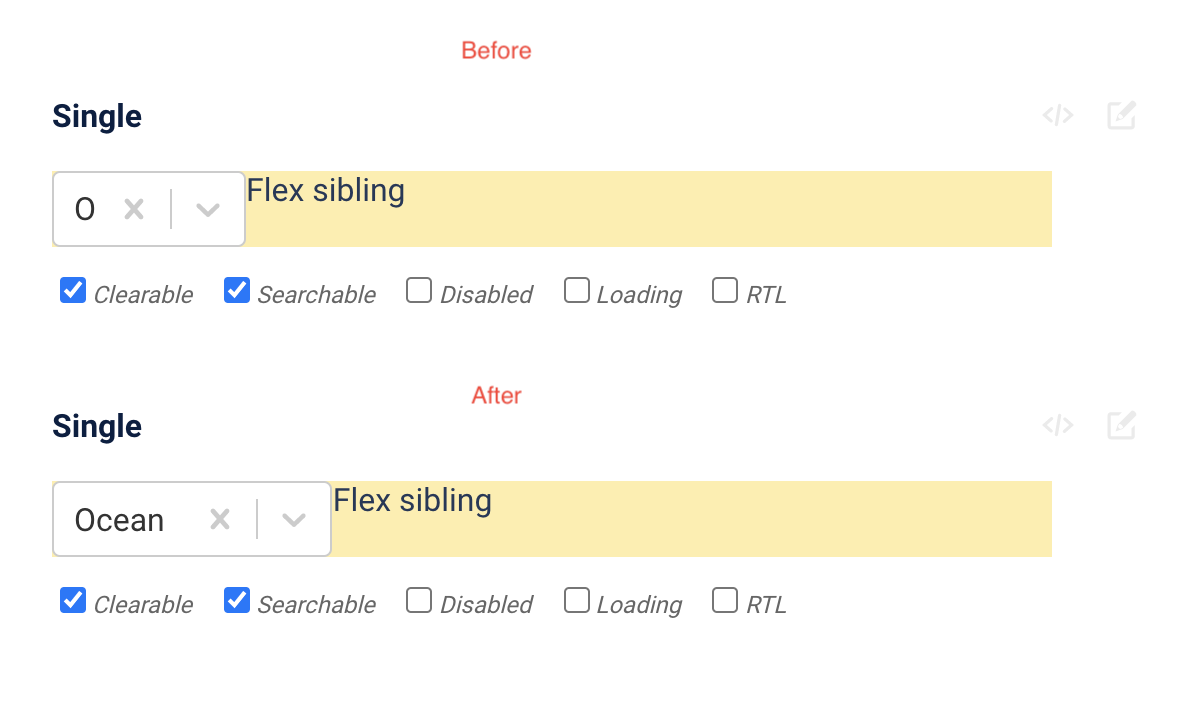The image size is (1186, 728).
Task: Click the yellow Flex sibling area under Before
Action: click(x=650, y=209)
